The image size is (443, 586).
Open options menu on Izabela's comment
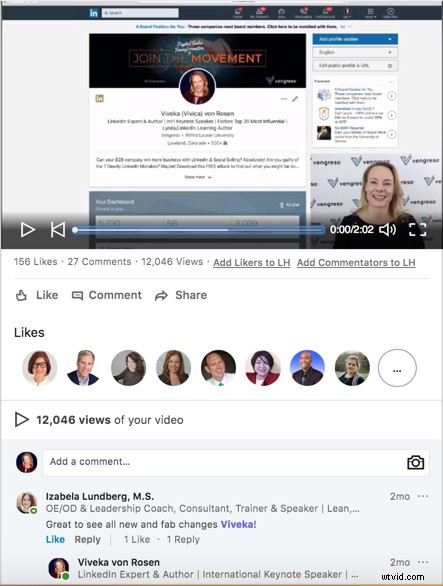[x=423, y=496]
